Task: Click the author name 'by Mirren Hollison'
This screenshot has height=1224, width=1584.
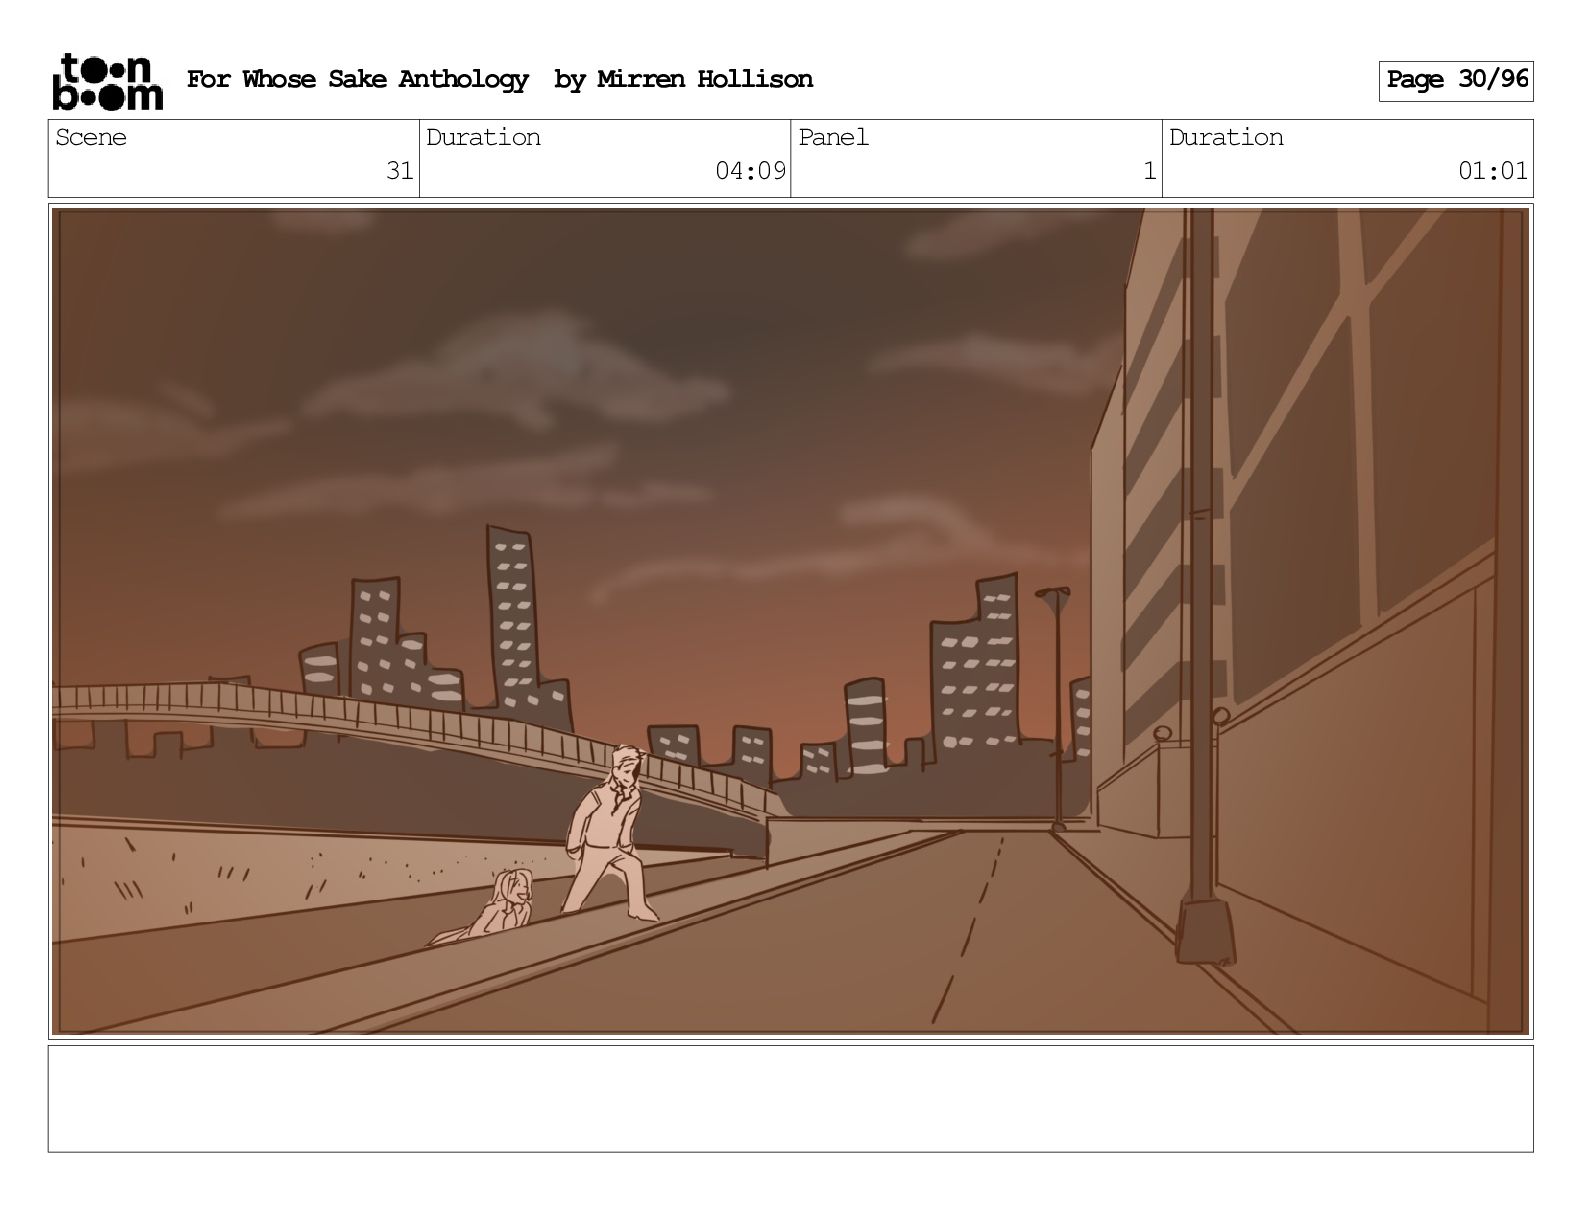Action: pyautogui.click(x=684, y=80)
